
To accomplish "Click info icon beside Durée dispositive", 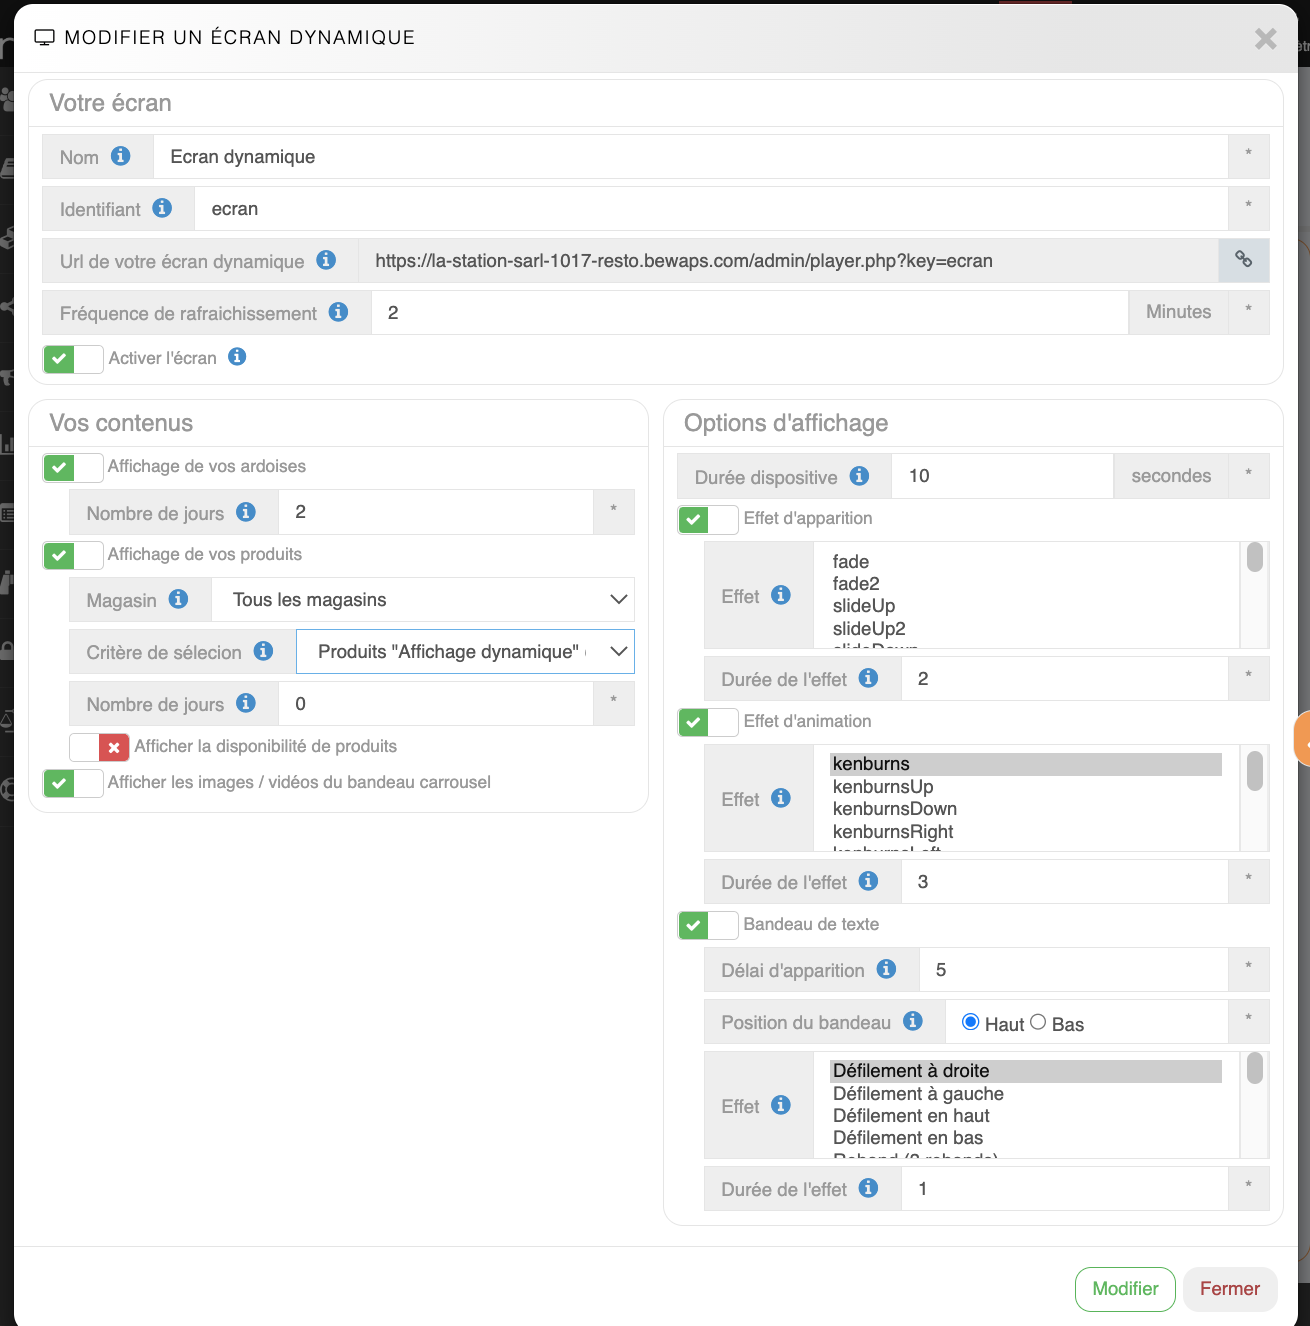I will click(x=859, y=476).
